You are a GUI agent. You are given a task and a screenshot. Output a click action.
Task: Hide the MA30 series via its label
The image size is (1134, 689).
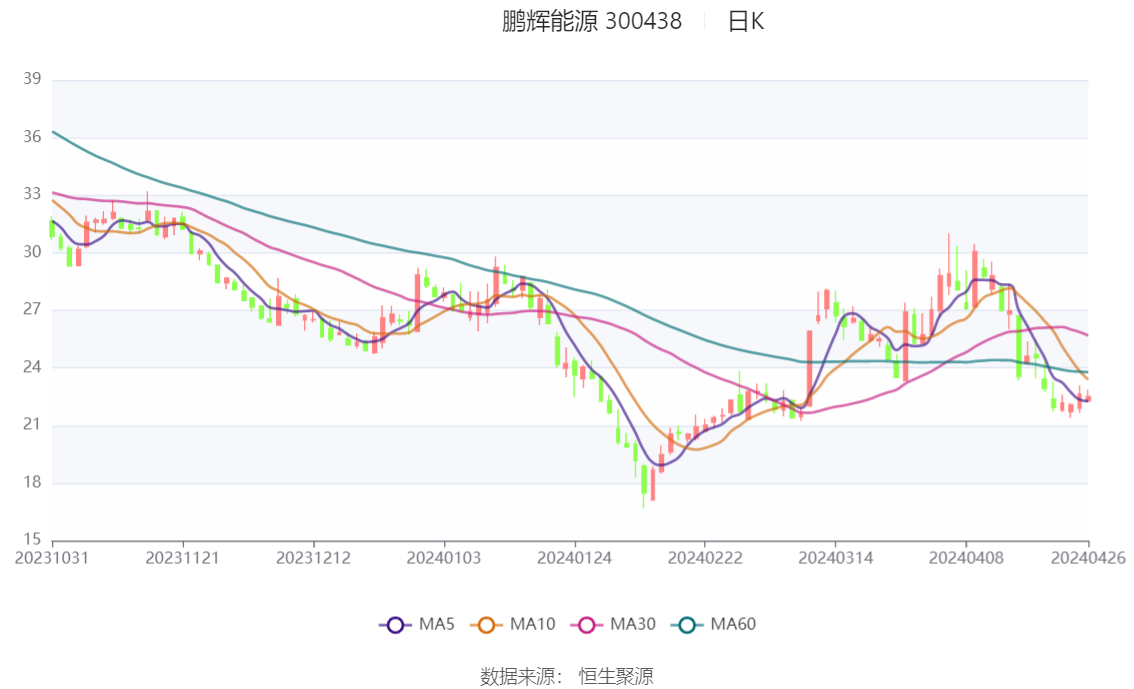point(633,625)
